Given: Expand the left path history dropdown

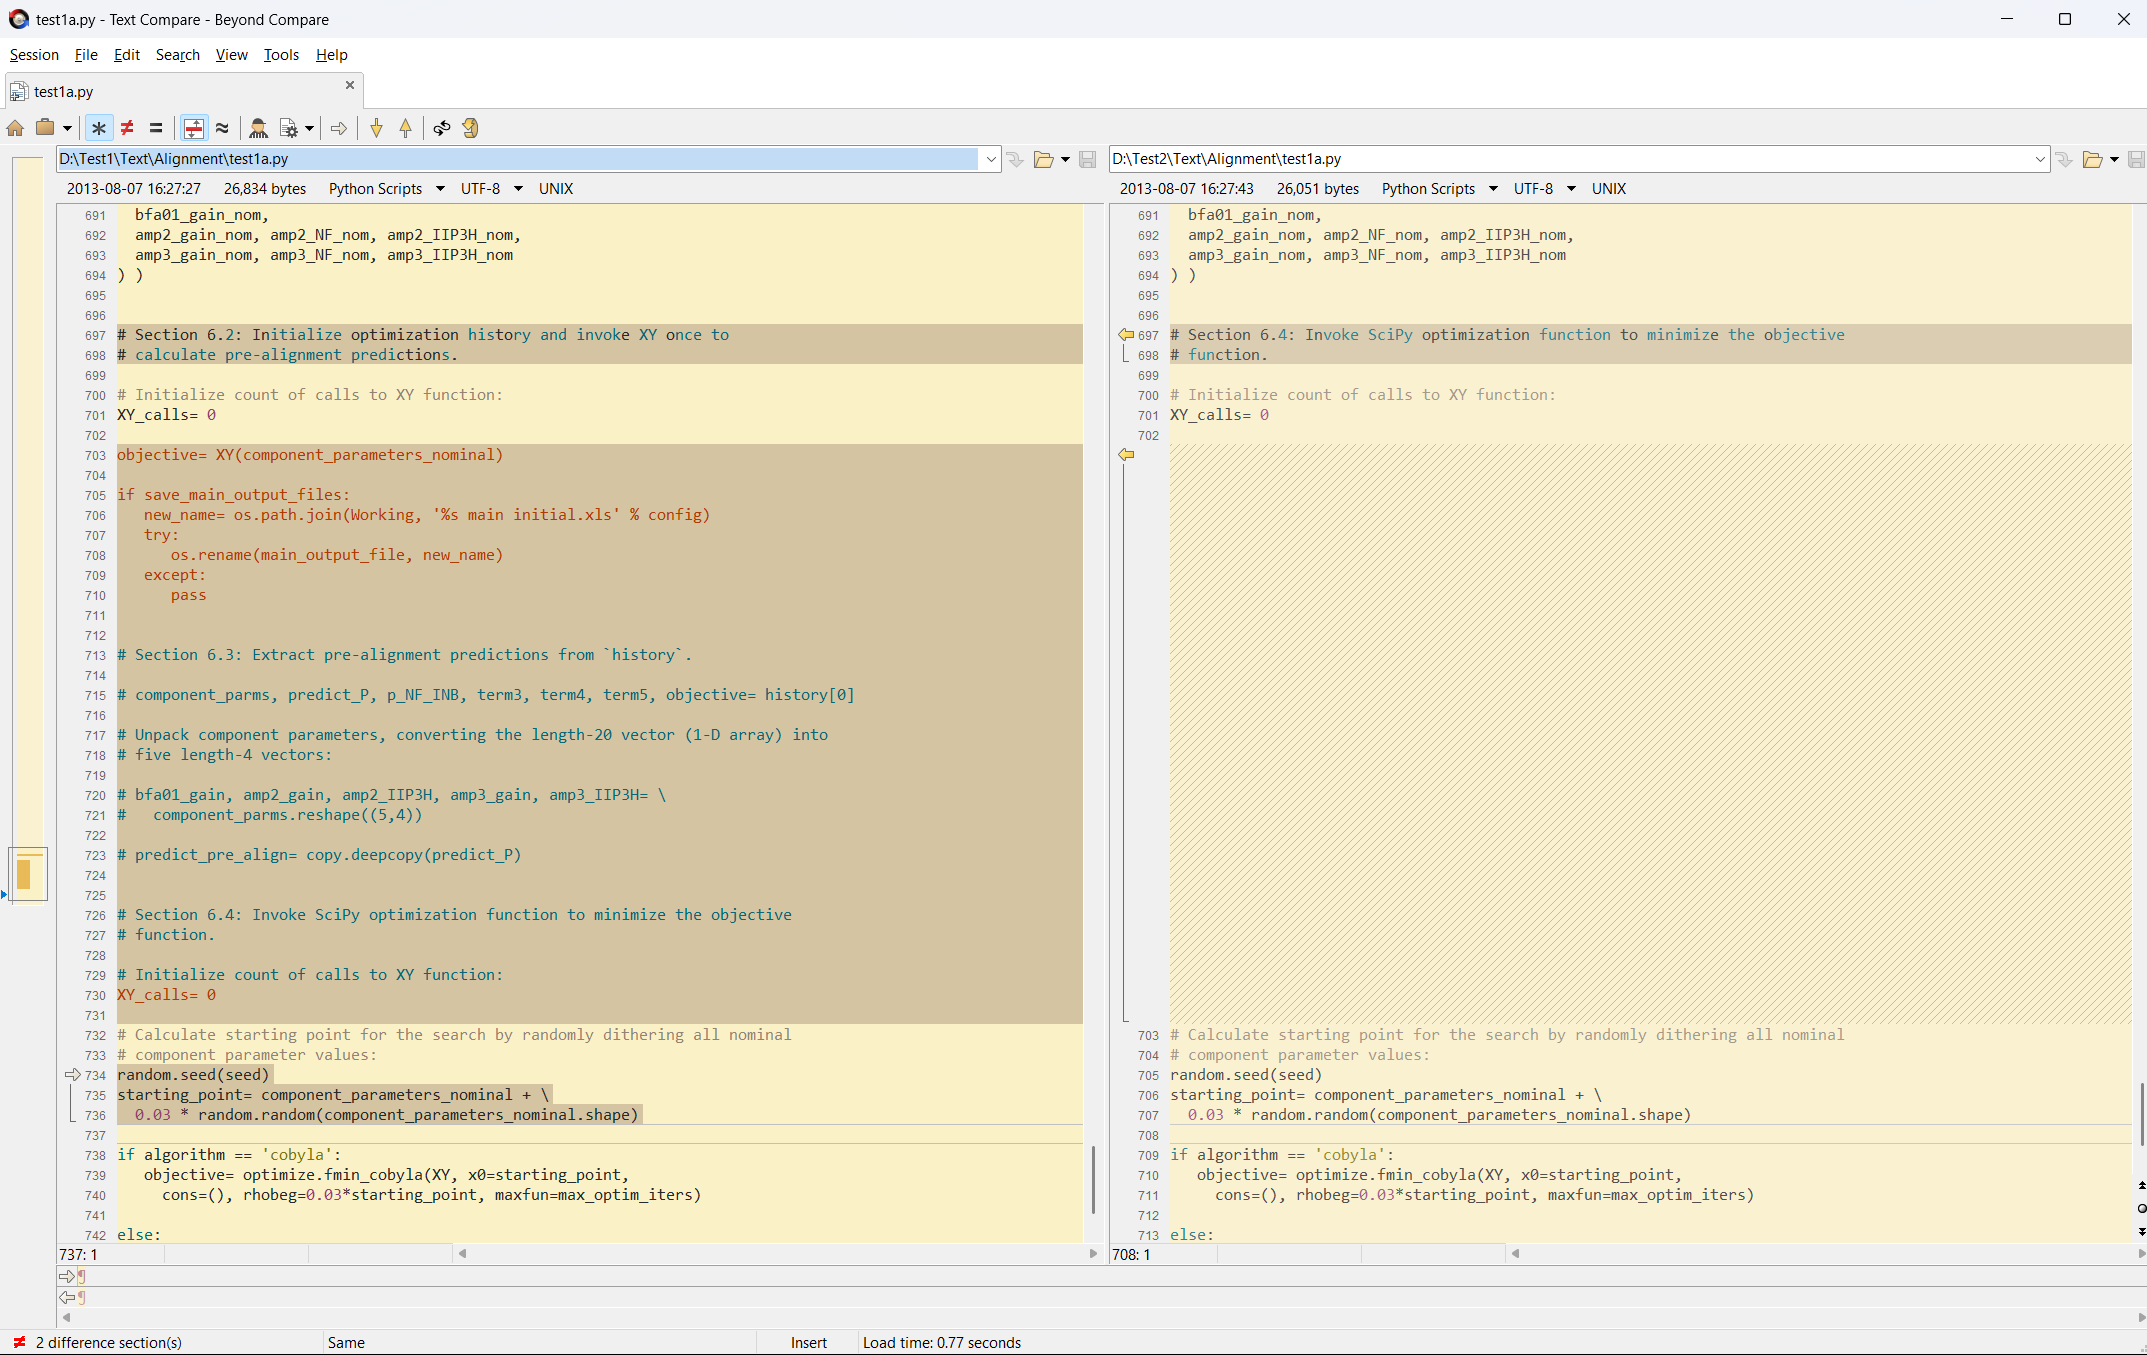Looking at the screenshot, I should pos(991,159).
